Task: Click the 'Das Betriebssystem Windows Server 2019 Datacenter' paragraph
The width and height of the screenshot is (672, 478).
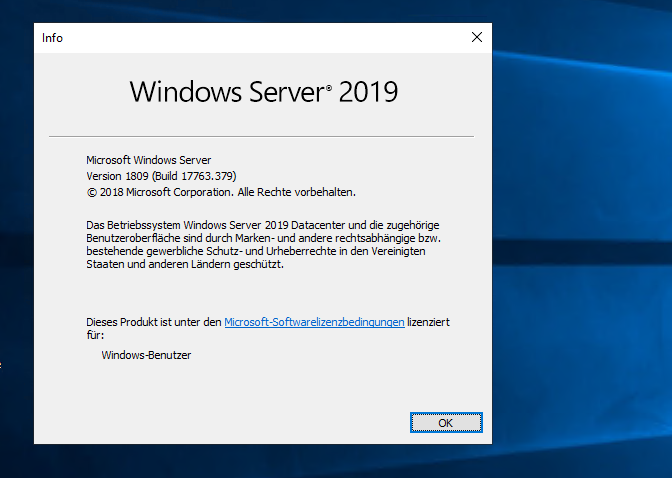Action: pos(264,244)
